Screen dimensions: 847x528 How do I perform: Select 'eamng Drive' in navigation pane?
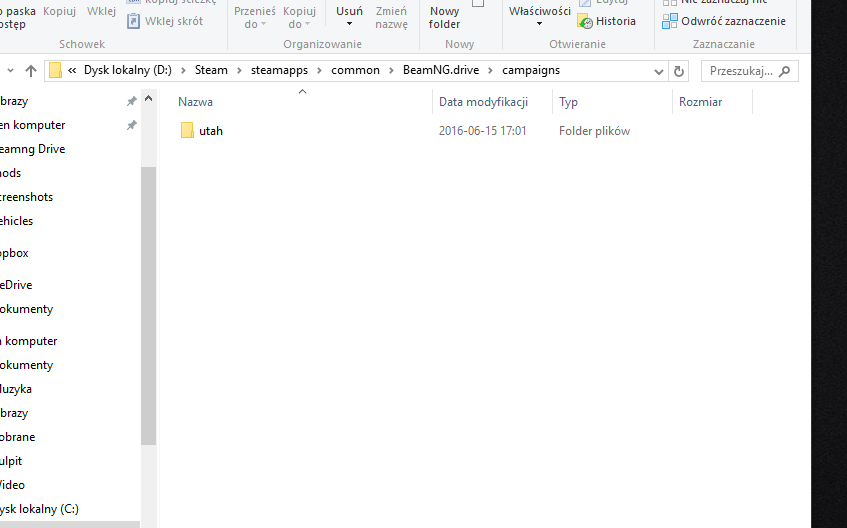click(x=32, y=149)
